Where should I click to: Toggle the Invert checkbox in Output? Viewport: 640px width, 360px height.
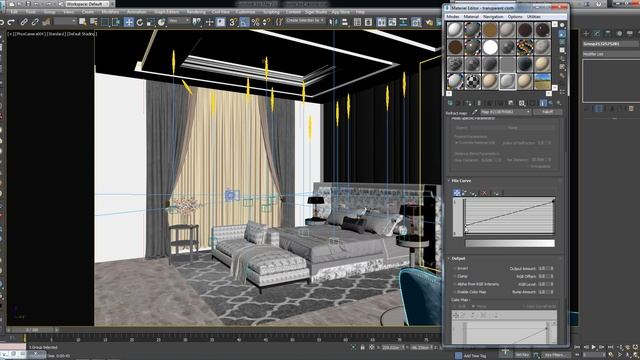[455, 269]
